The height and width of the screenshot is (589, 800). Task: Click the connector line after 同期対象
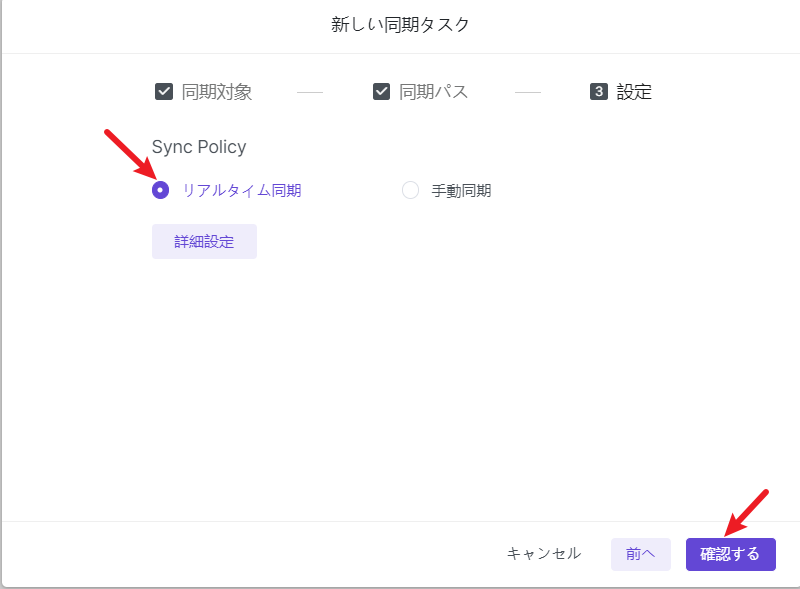(x=310, y=92)
